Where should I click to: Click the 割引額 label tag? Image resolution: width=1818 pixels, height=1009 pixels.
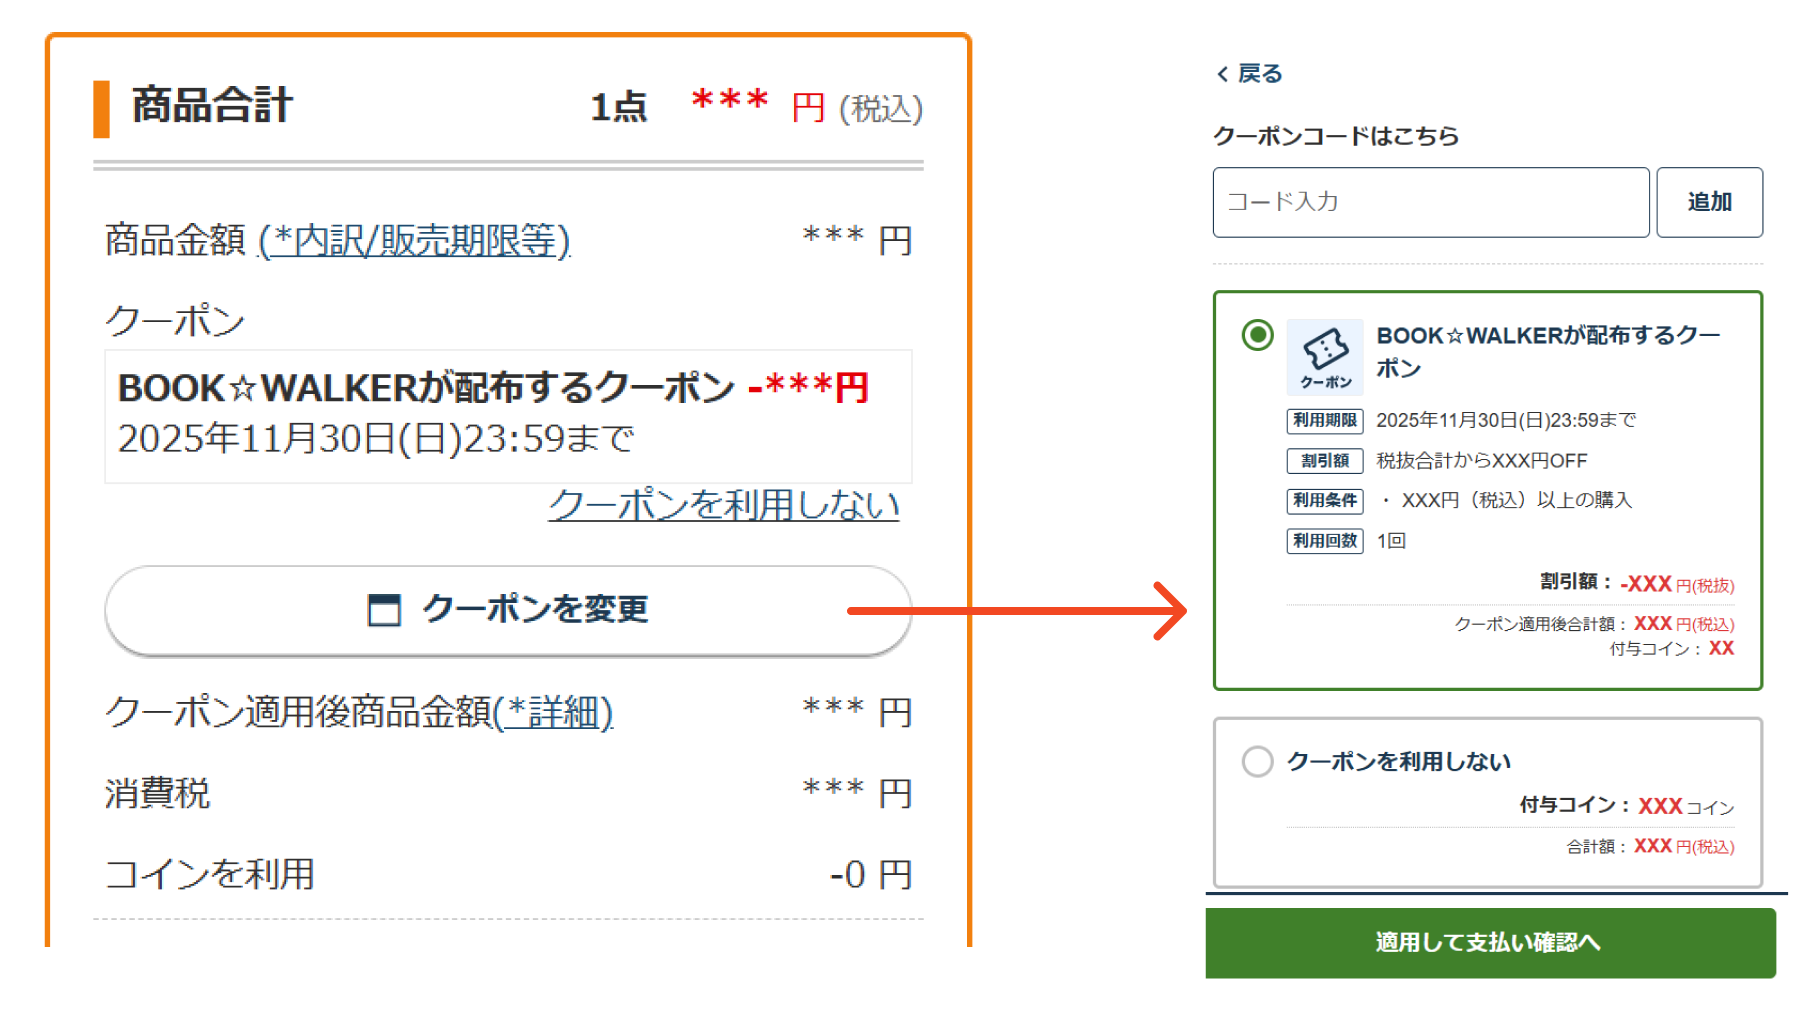(x=1325, y=461)
